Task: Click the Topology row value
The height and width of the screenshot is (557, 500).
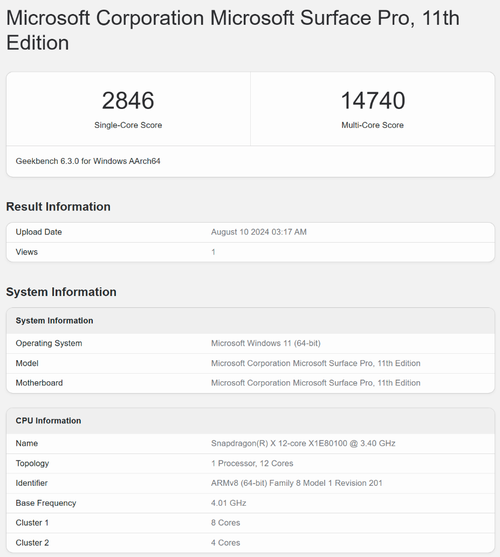Action: (252, 463)
